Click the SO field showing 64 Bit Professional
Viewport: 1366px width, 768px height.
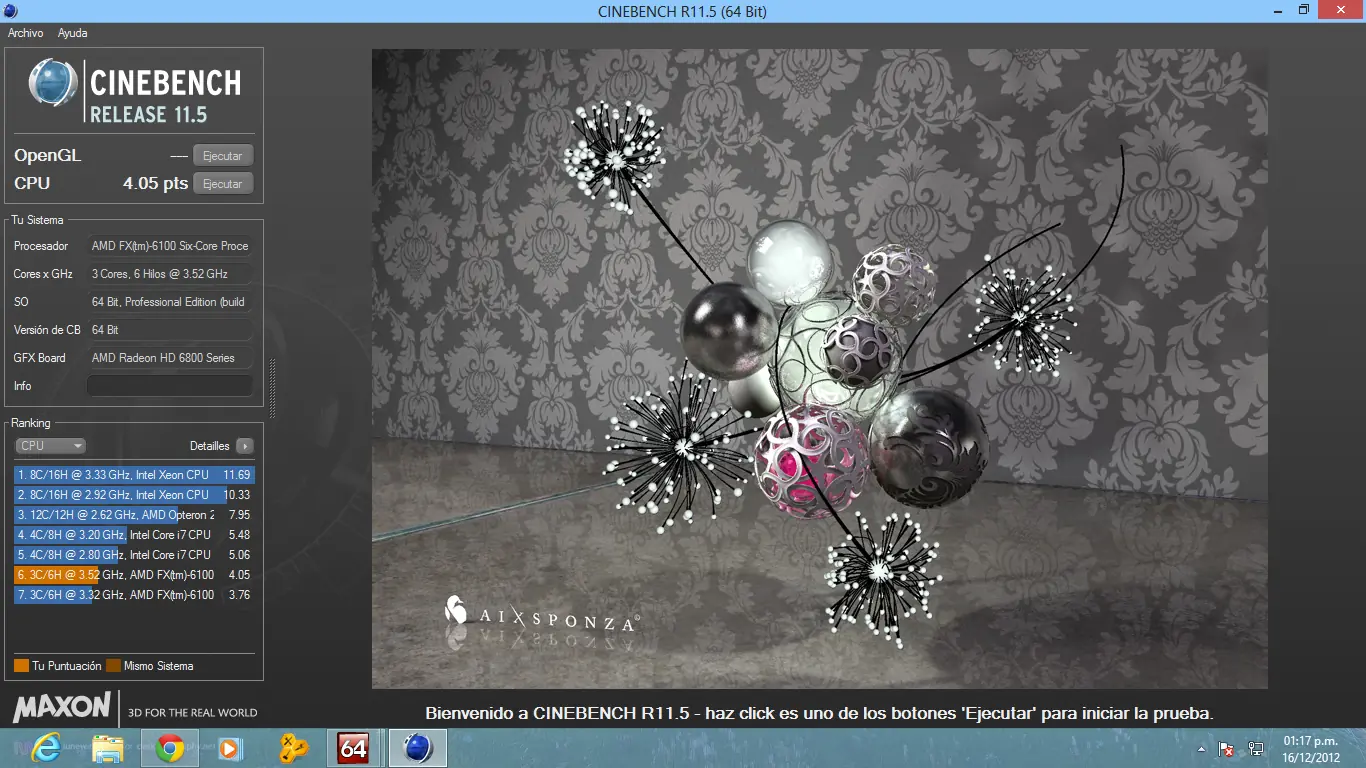(170, 302)
